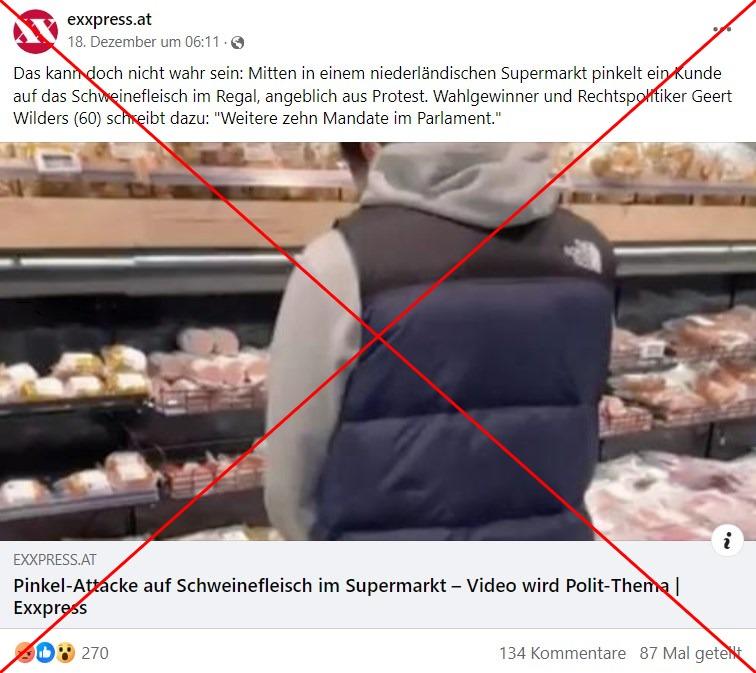756x673 pixels.
Task: Open the supermarket article preview image
Action: 378,341
